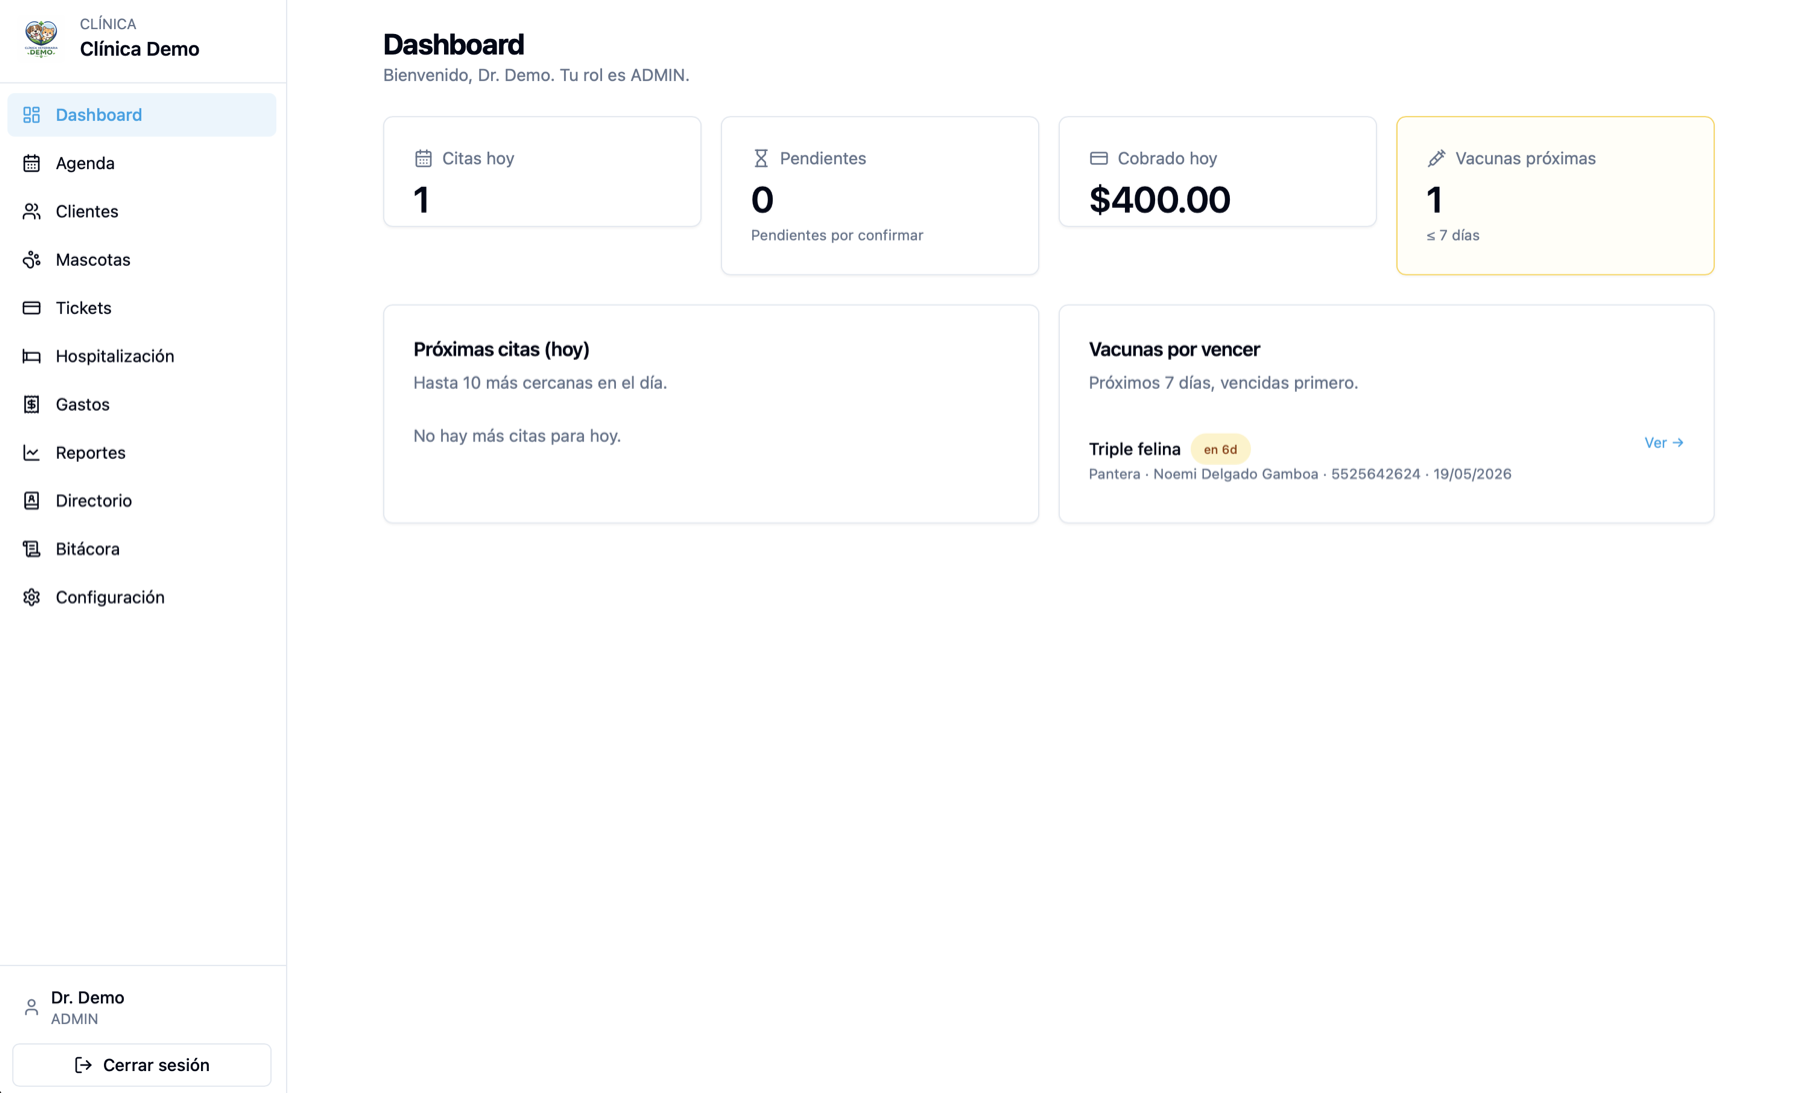Click the 'en 6d' badge
This screenshot has width=1800, height=1093.
pos(1220,450)
